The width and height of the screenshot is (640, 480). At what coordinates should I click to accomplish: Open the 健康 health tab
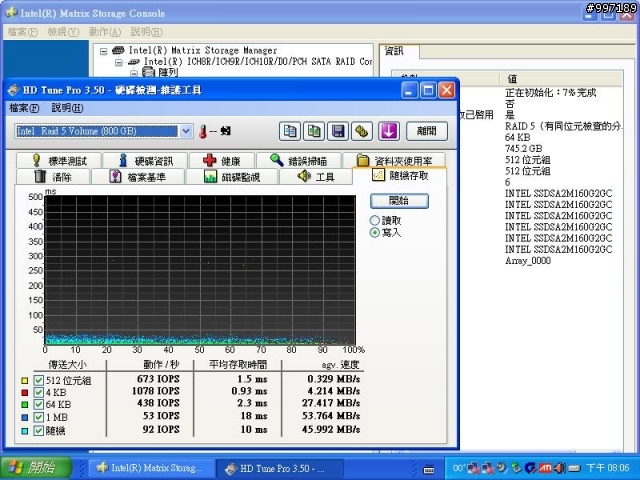[222, 160]
